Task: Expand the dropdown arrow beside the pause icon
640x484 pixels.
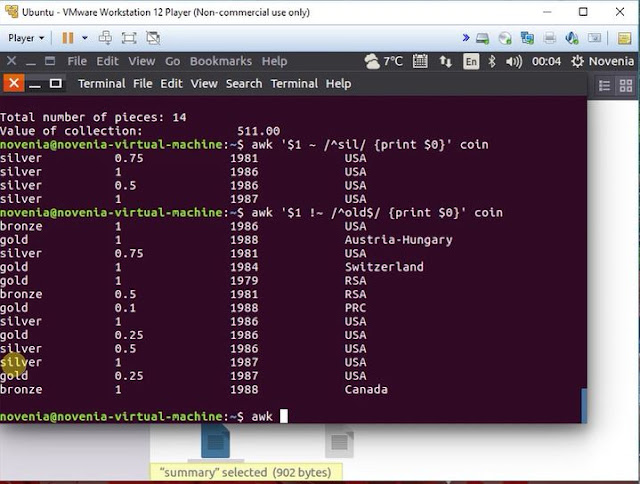Action: click(x=84, y=38)
